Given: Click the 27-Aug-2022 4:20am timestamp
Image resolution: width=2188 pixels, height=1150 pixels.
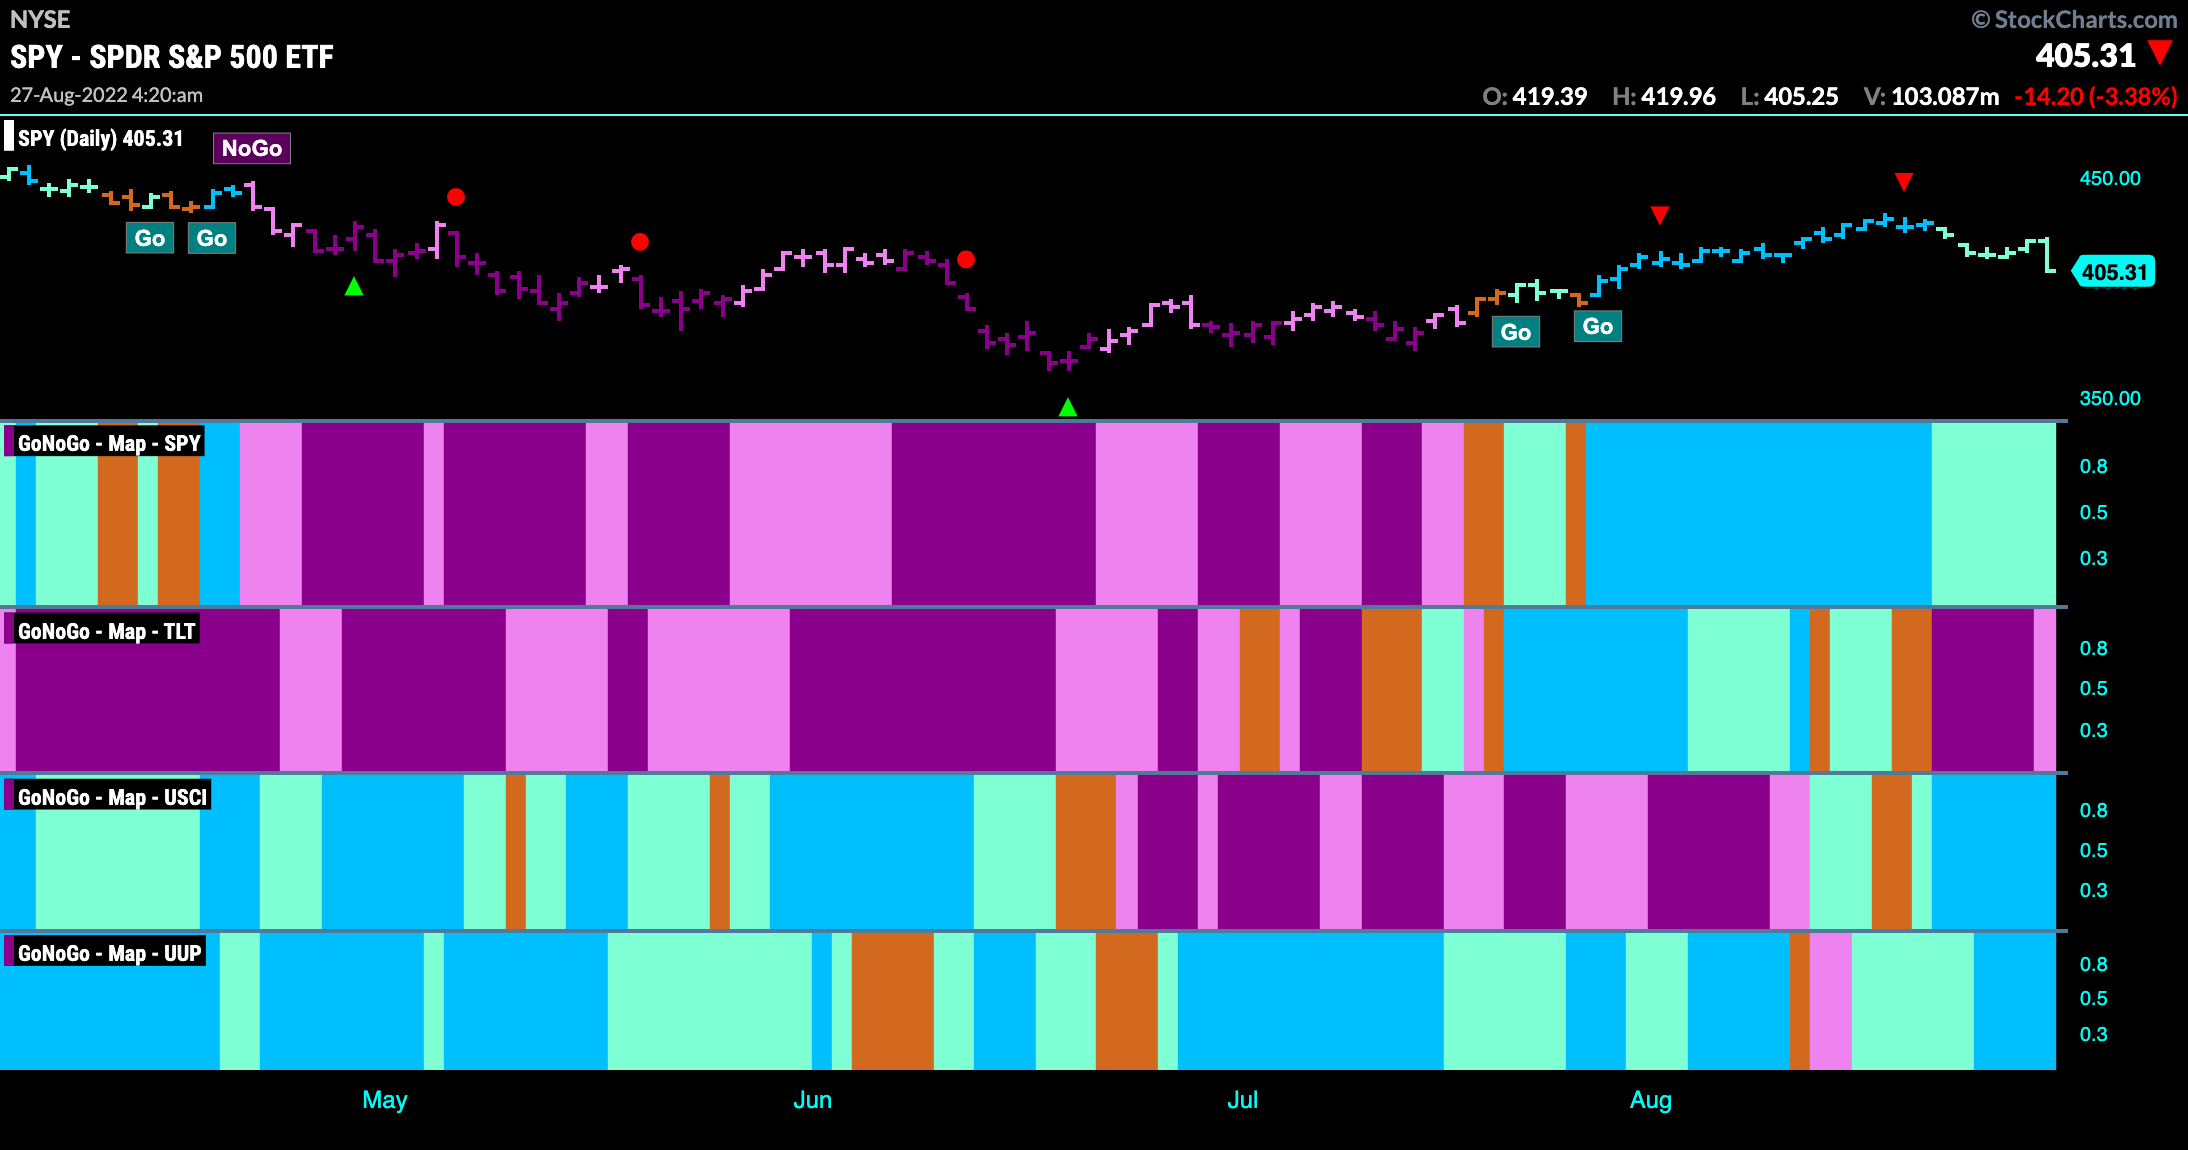Looking at the screenshot, I should pos(106,95).
